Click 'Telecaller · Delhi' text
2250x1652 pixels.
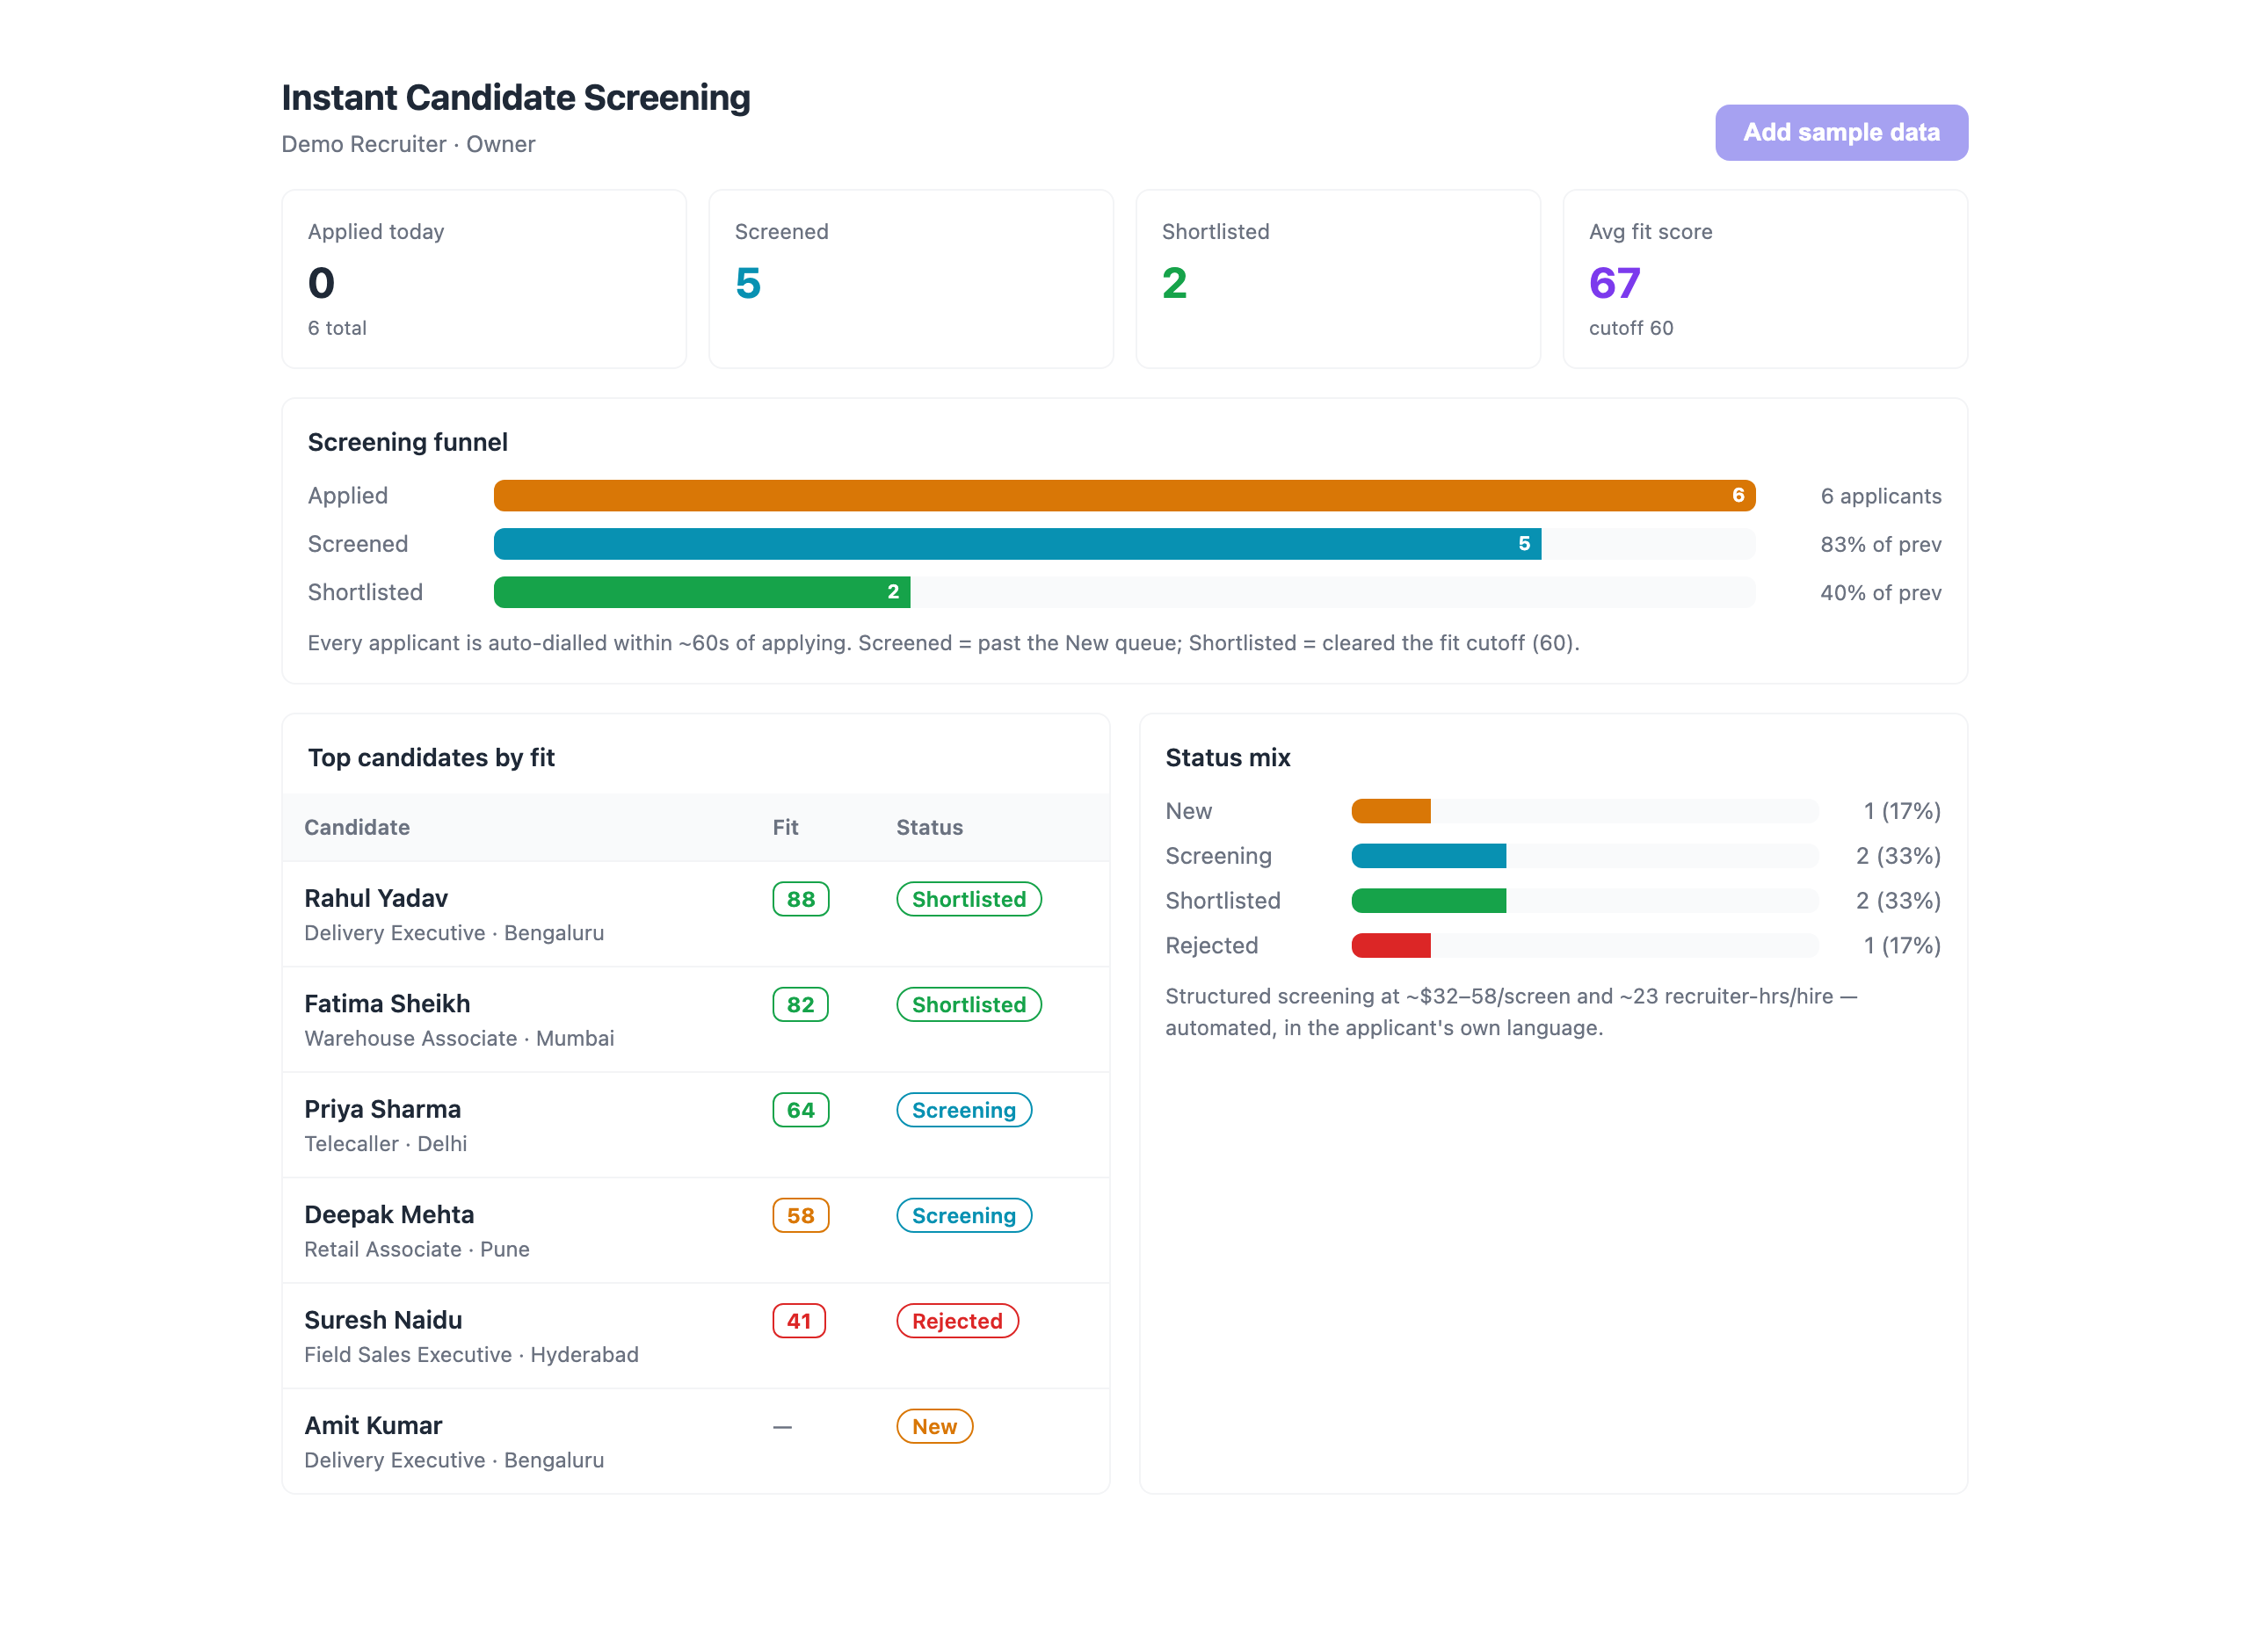(x=385, y=1144)
